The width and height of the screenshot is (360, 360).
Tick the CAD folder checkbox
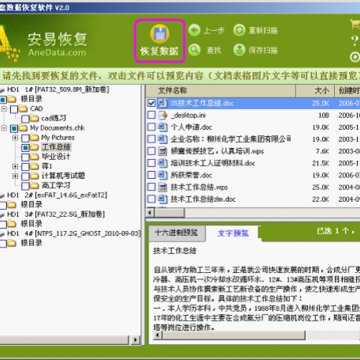click(x=14, y=109)
